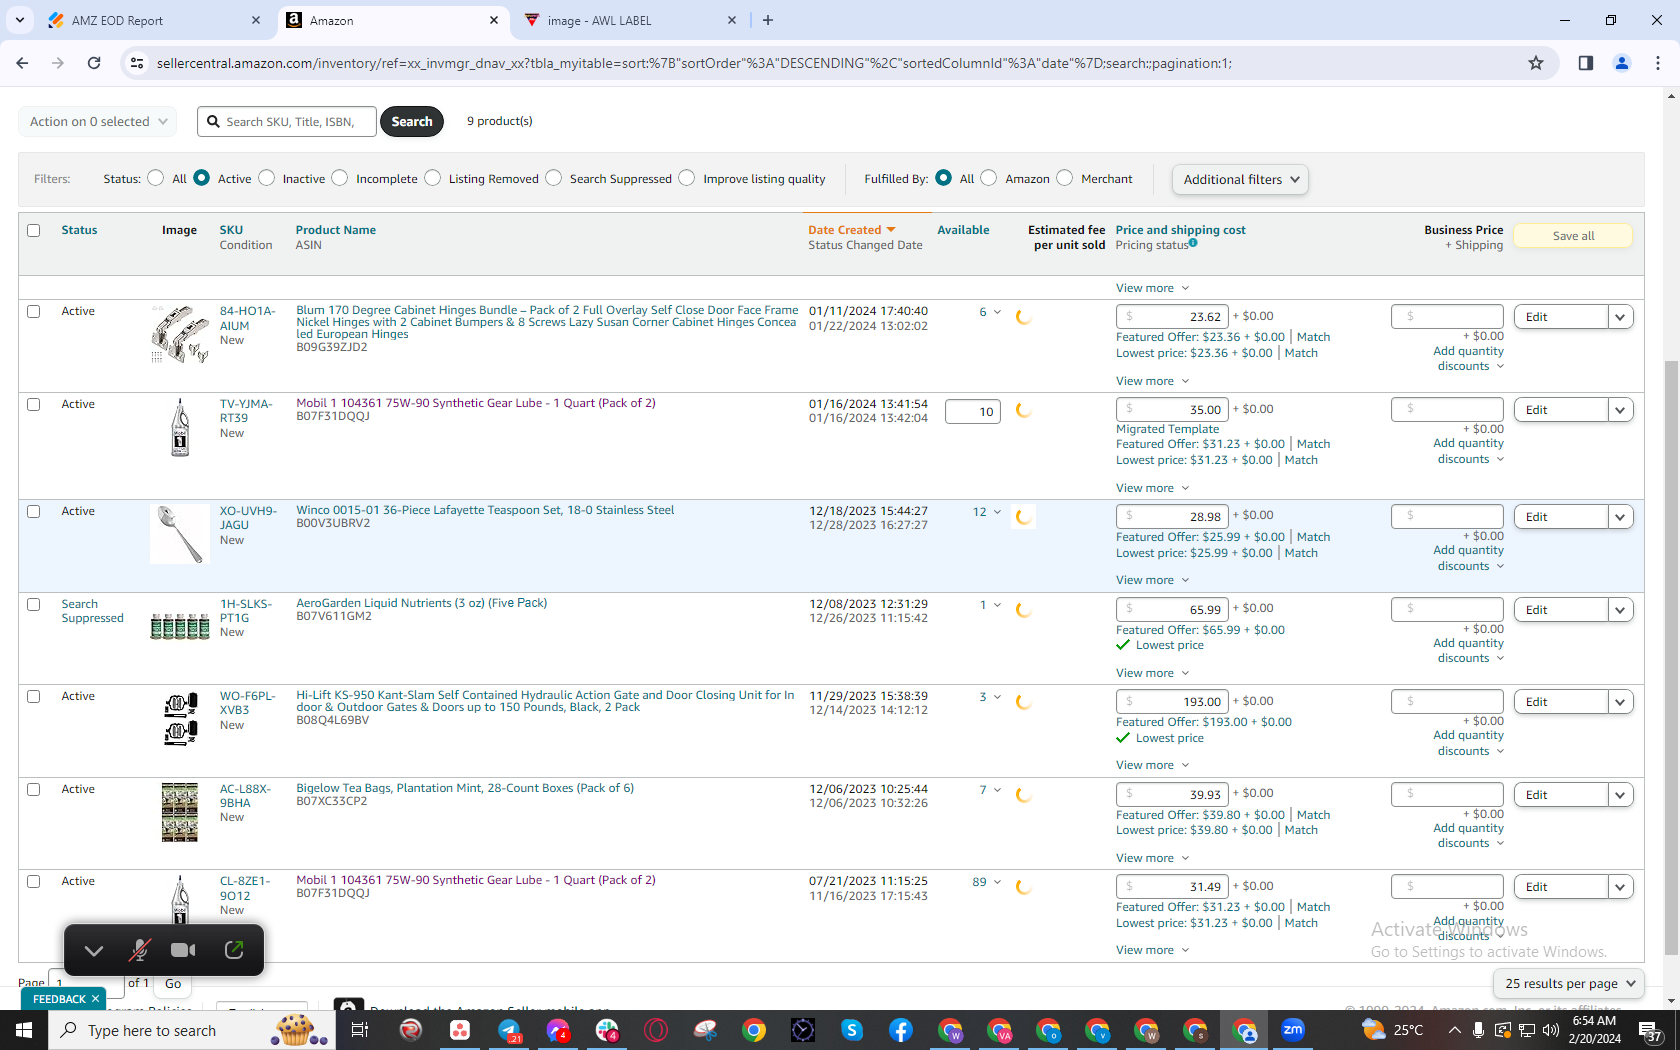Click the Messenger icon on the taskbar
This screenshot has width=1680, height=1050.
[x=558, y=1030]
